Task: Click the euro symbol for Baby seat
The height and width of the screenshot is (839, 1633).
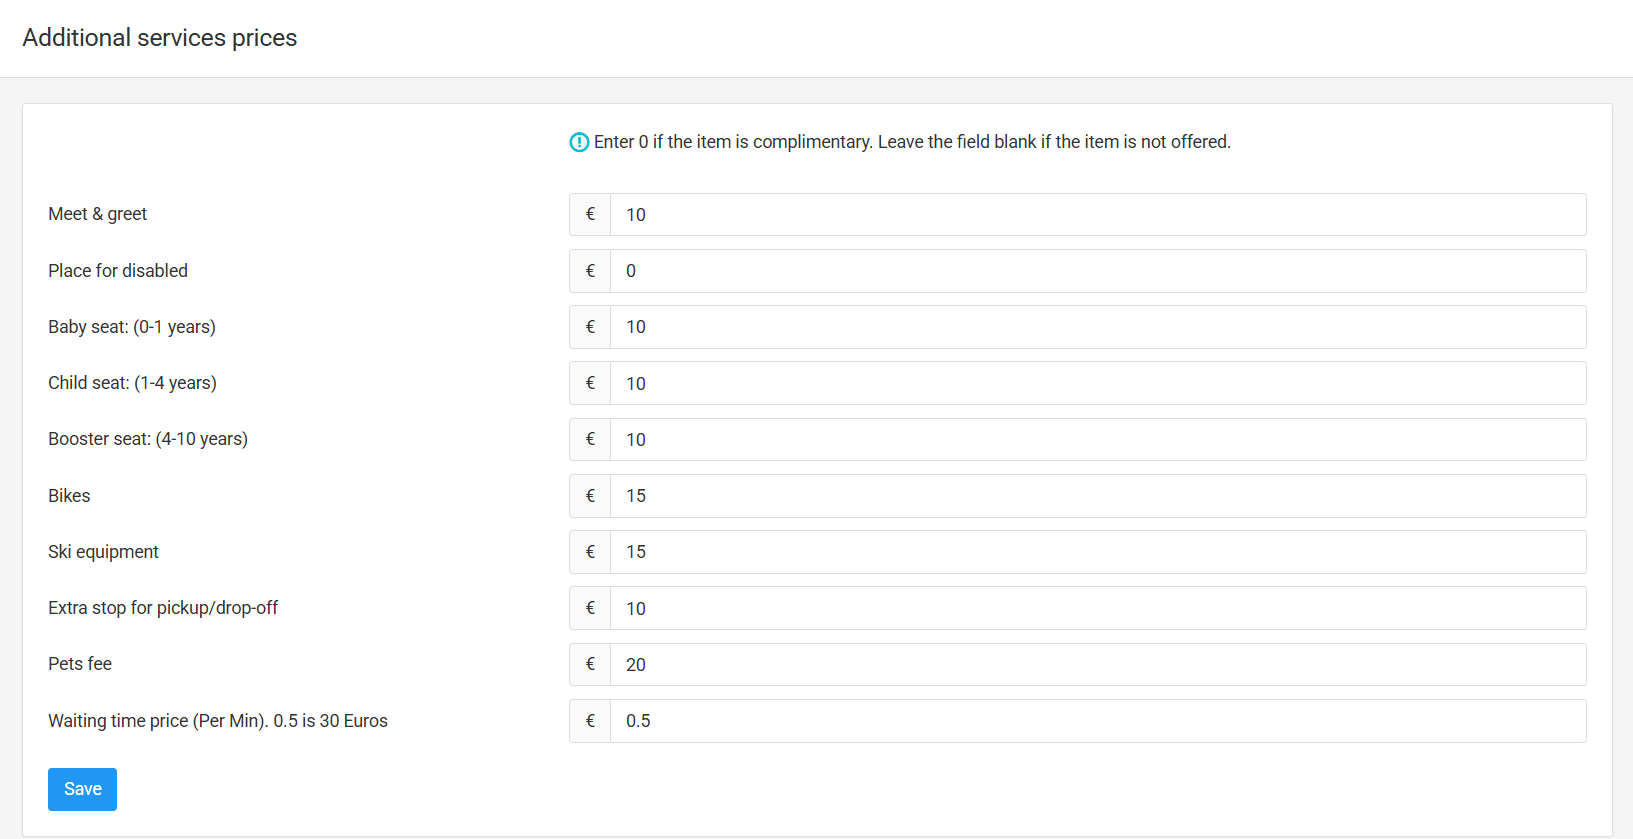Action: click(x=590, y=327)
